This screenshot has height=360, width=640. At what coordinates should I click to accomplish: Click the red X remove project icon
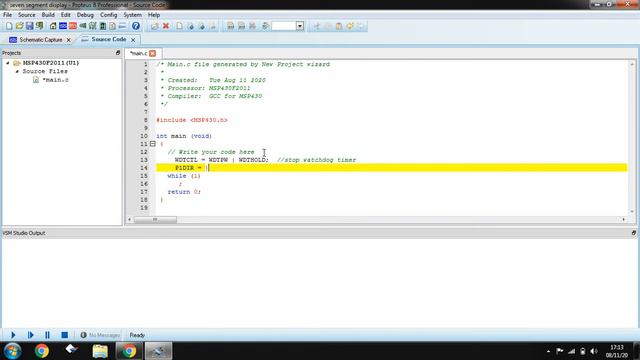(166, 26)
